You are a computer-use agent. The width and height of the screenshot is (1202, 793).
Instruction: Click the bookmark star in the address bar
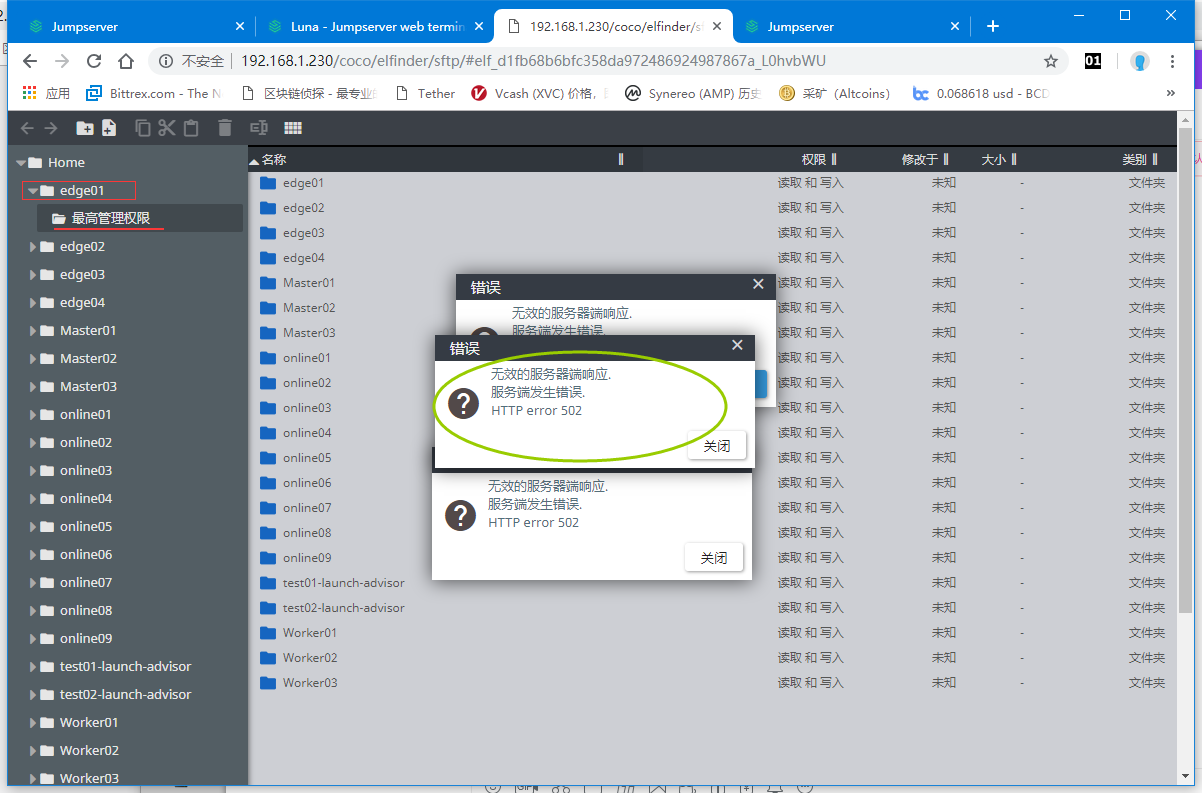click(x=1051, y=61)
